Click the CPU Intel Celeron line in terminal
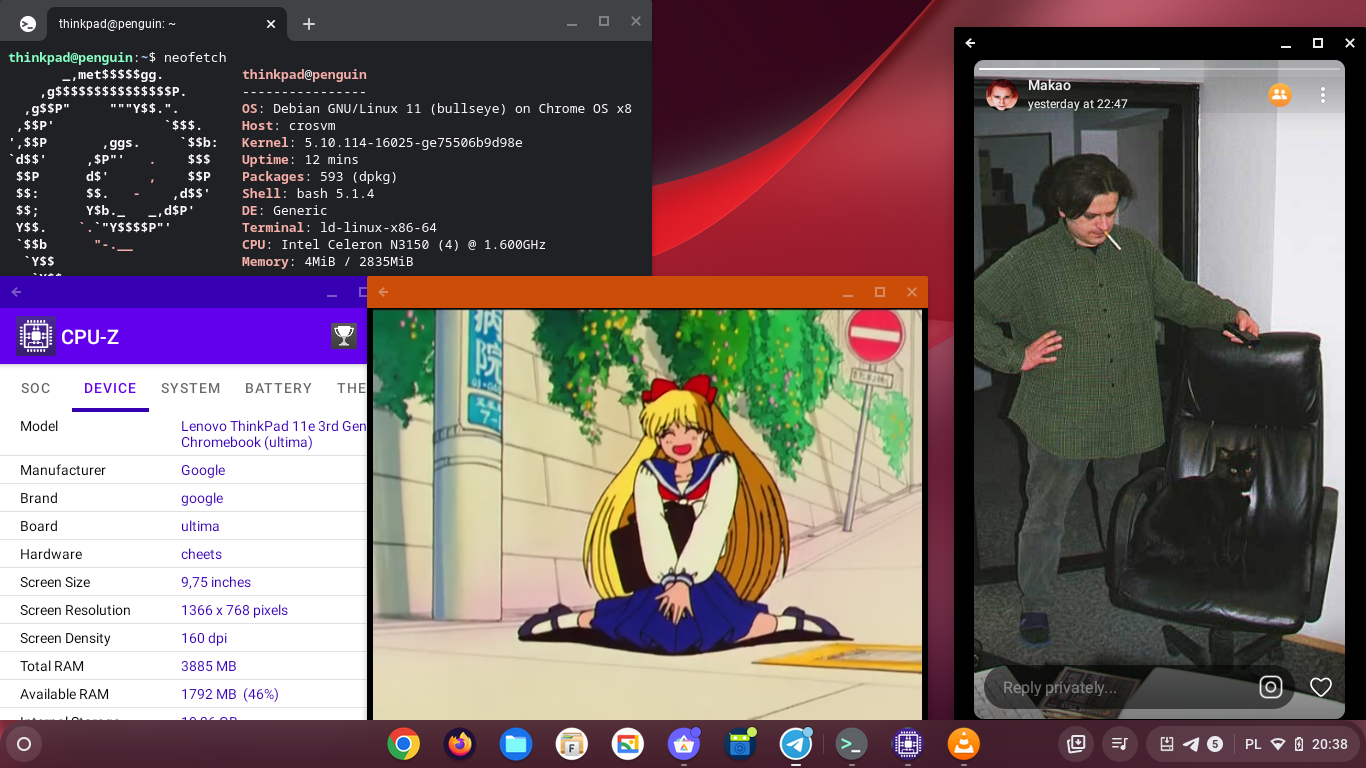Viewport: 1366px width, 768px height. 394,244
